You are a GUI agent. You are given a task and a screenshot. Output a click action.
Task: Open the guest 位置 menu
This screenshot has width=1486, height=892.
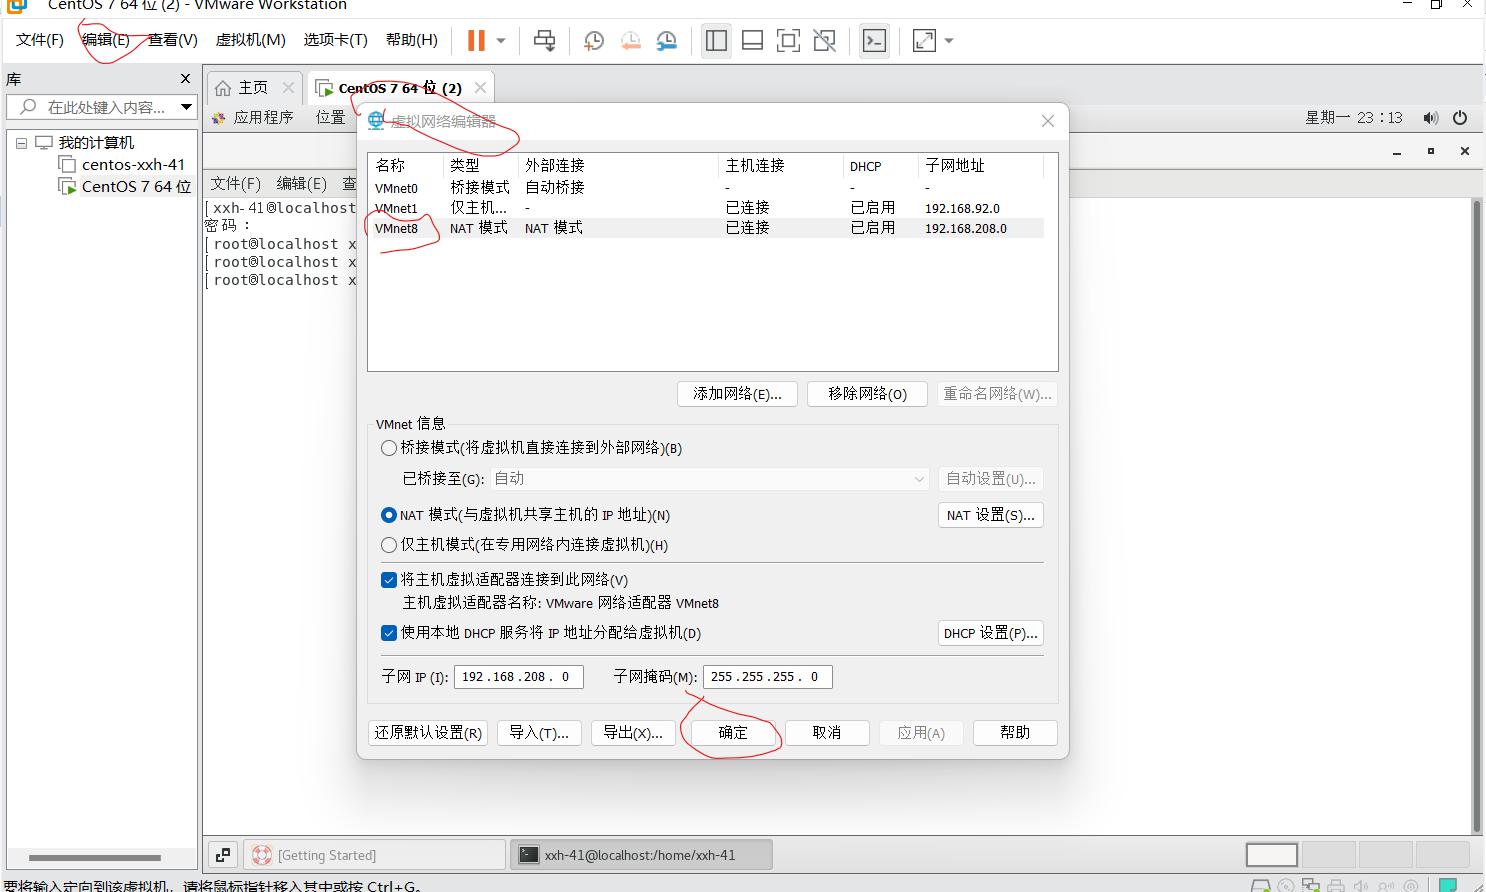pyautogui.click(x=331, y=118)
